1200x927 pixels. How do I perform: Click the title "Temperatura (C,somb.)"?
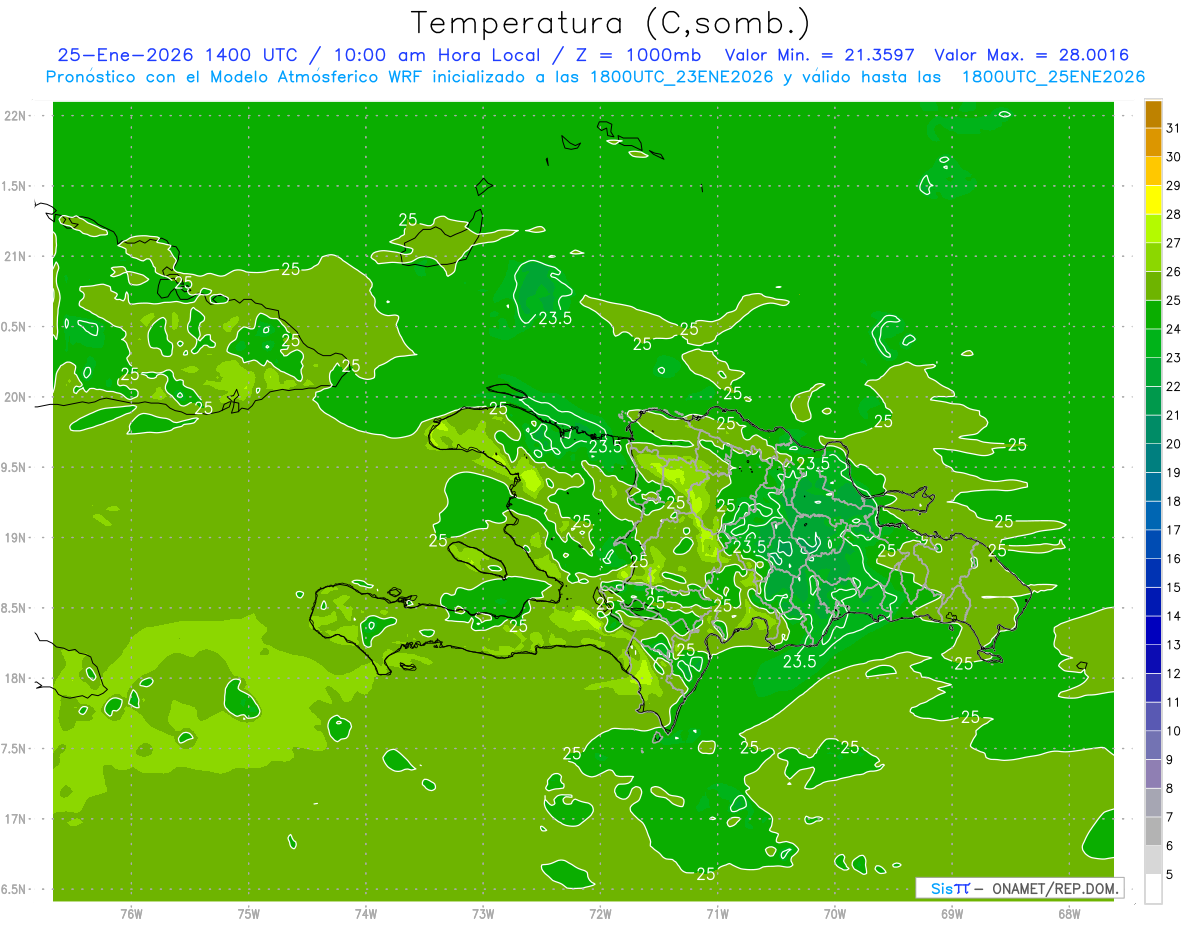611,24
